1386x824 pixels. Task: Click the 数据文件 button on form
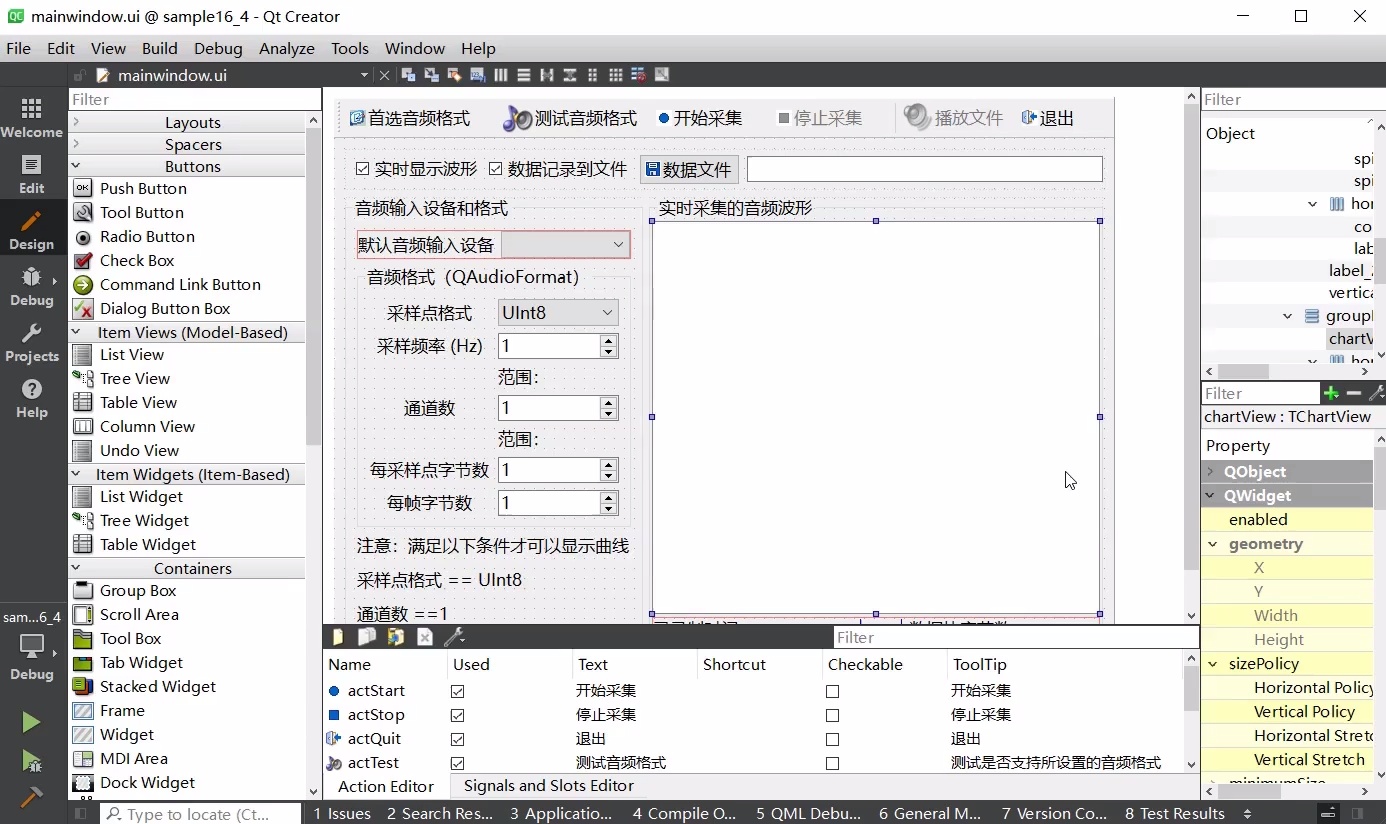(x=688, y=170)
